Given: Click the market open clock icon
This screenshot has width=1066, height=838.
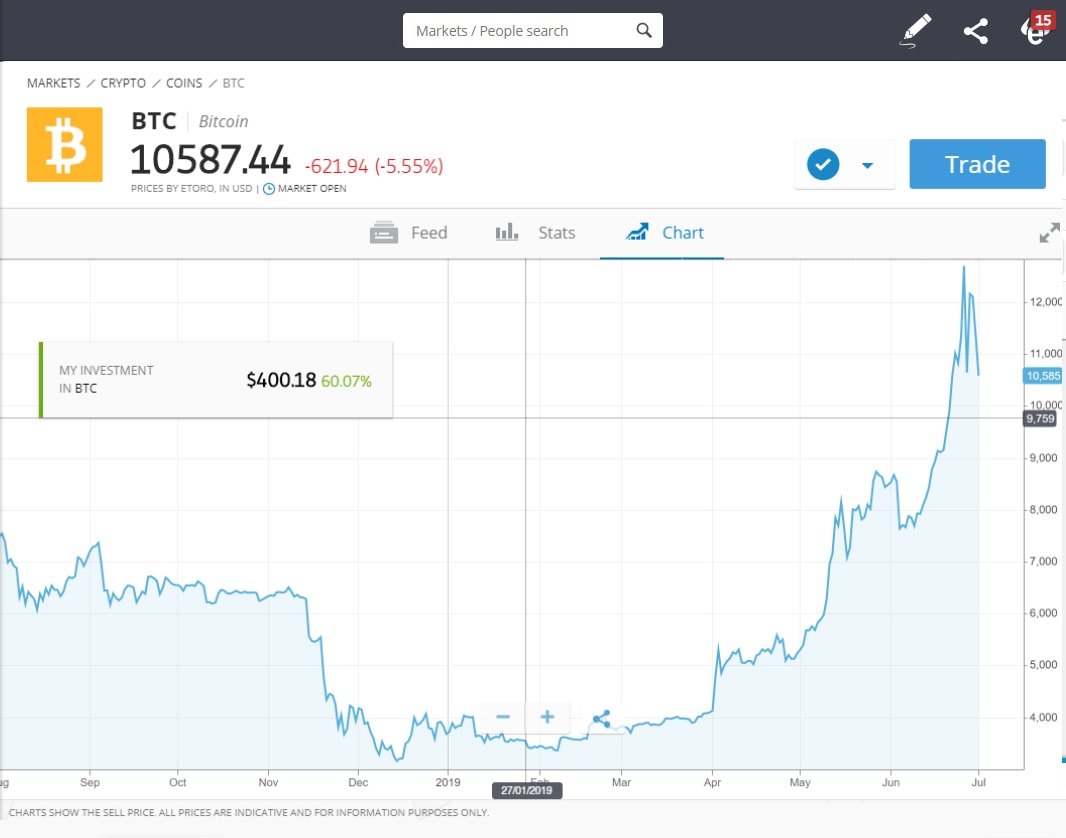Looking at the screenshot, I should coord(269,189).
